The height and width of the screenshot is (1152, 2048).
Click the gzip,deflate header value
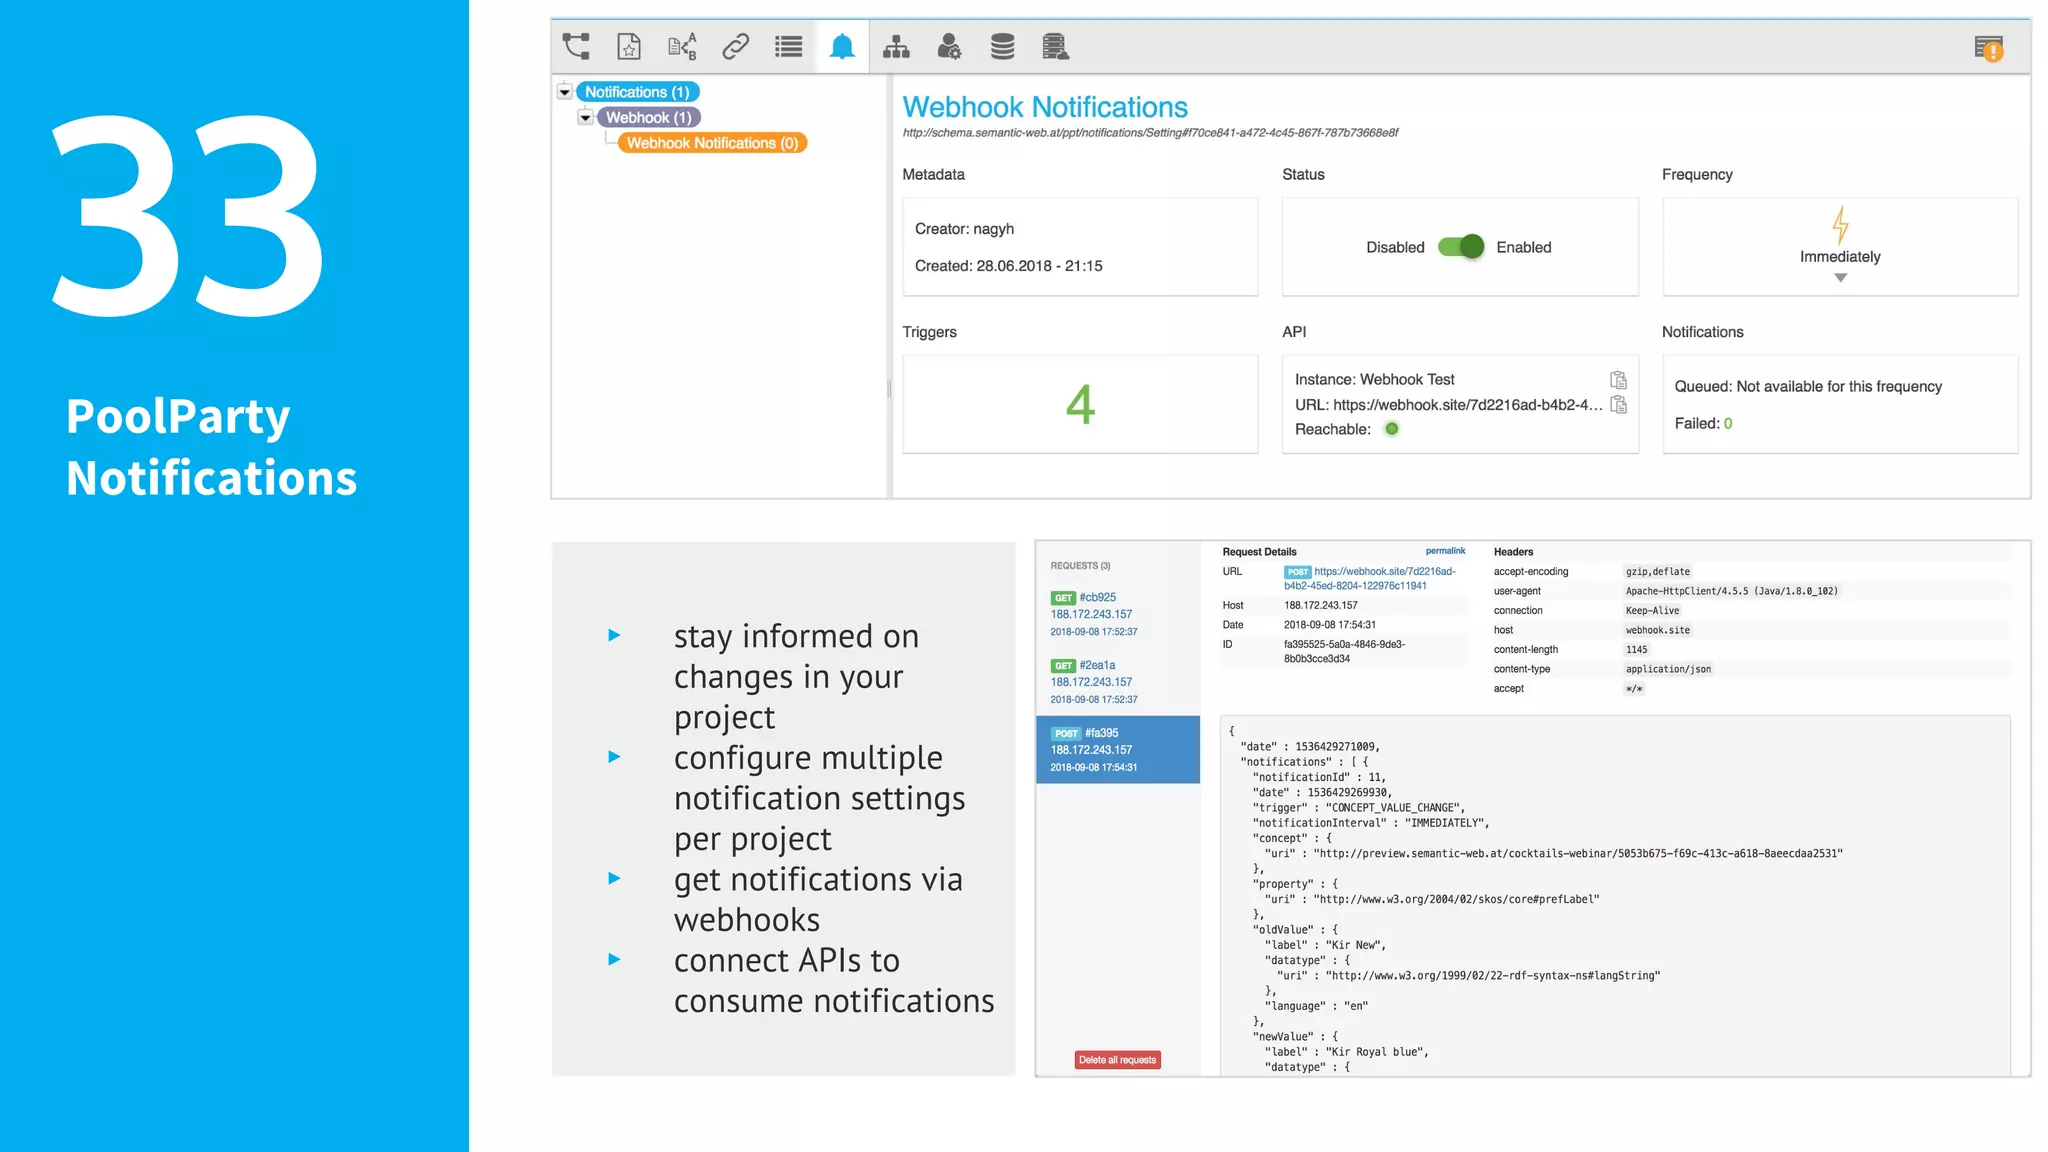(x=1657, y=572)
